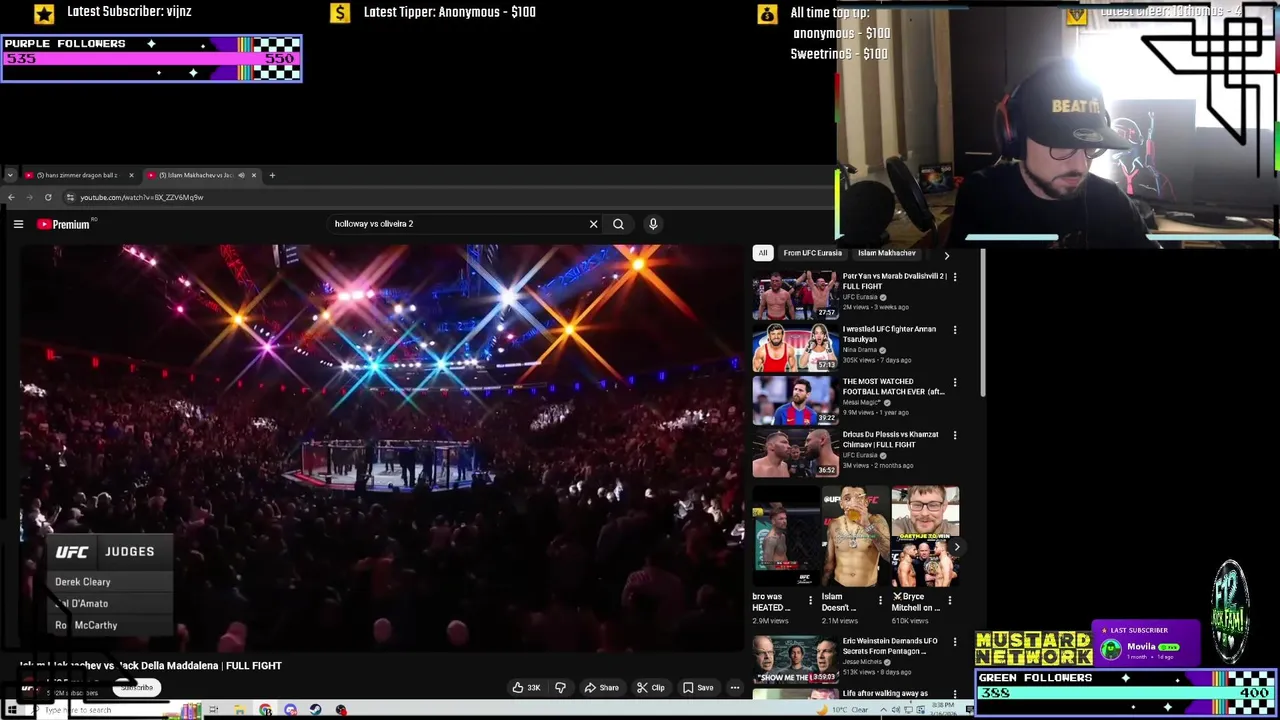Open the YouTube hamburger guide menu
1280x720 pixels.
(x=18, y=224)
